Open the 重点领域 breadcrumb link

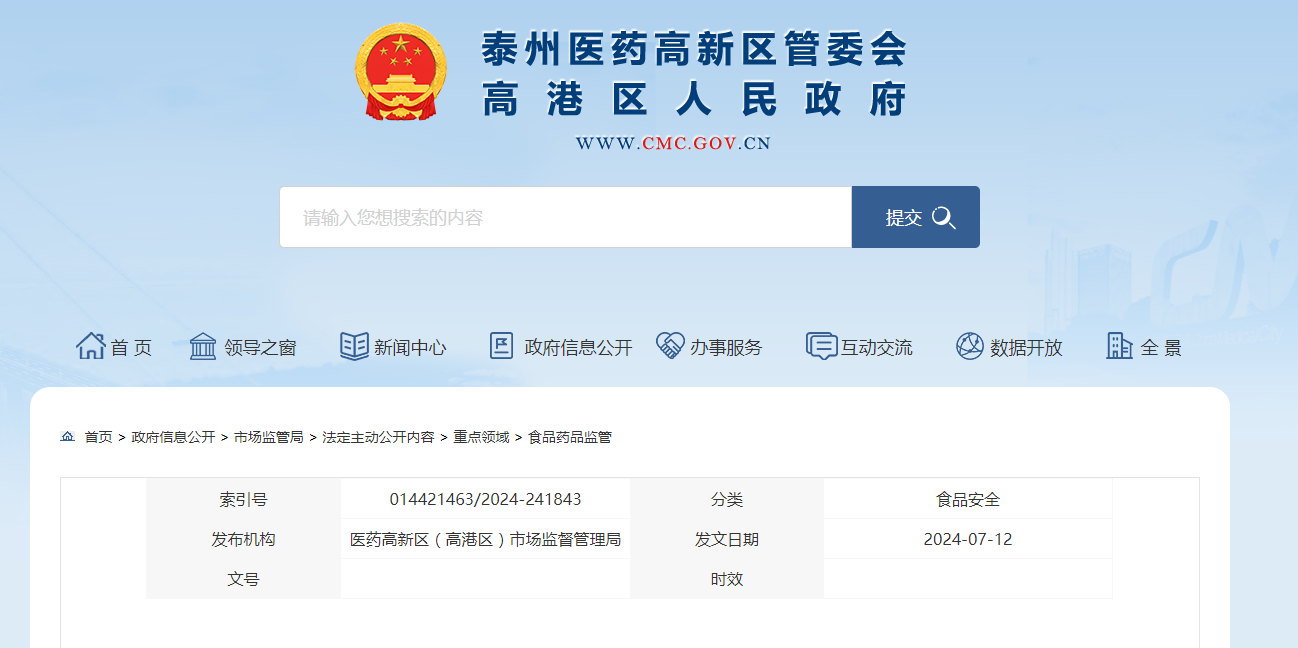point(483,435)
